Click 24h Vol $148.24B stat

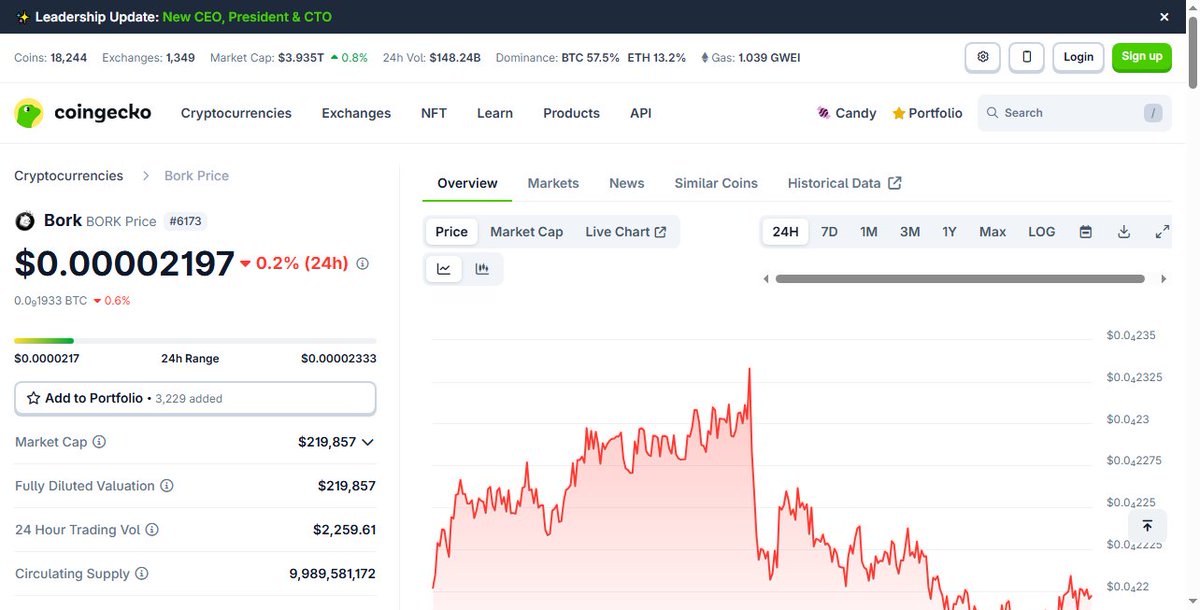click(432, 57)
